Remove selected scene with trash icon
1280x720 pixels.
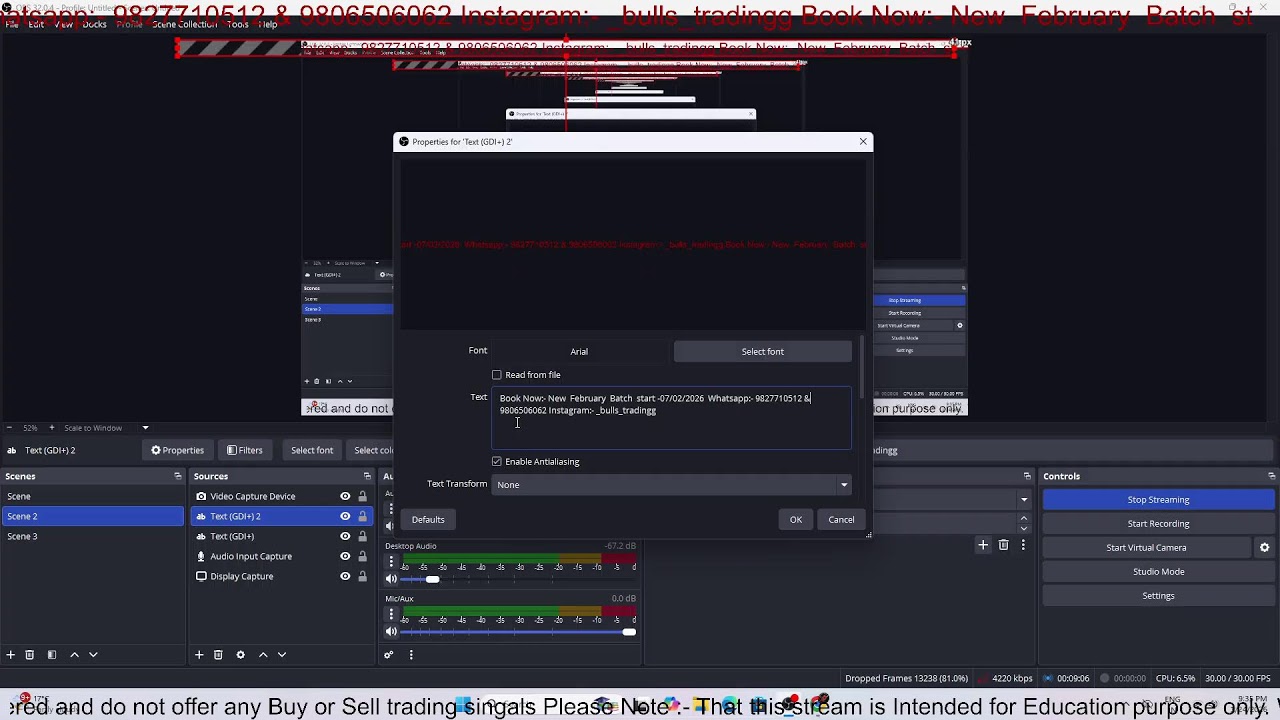tap(29, 655)
